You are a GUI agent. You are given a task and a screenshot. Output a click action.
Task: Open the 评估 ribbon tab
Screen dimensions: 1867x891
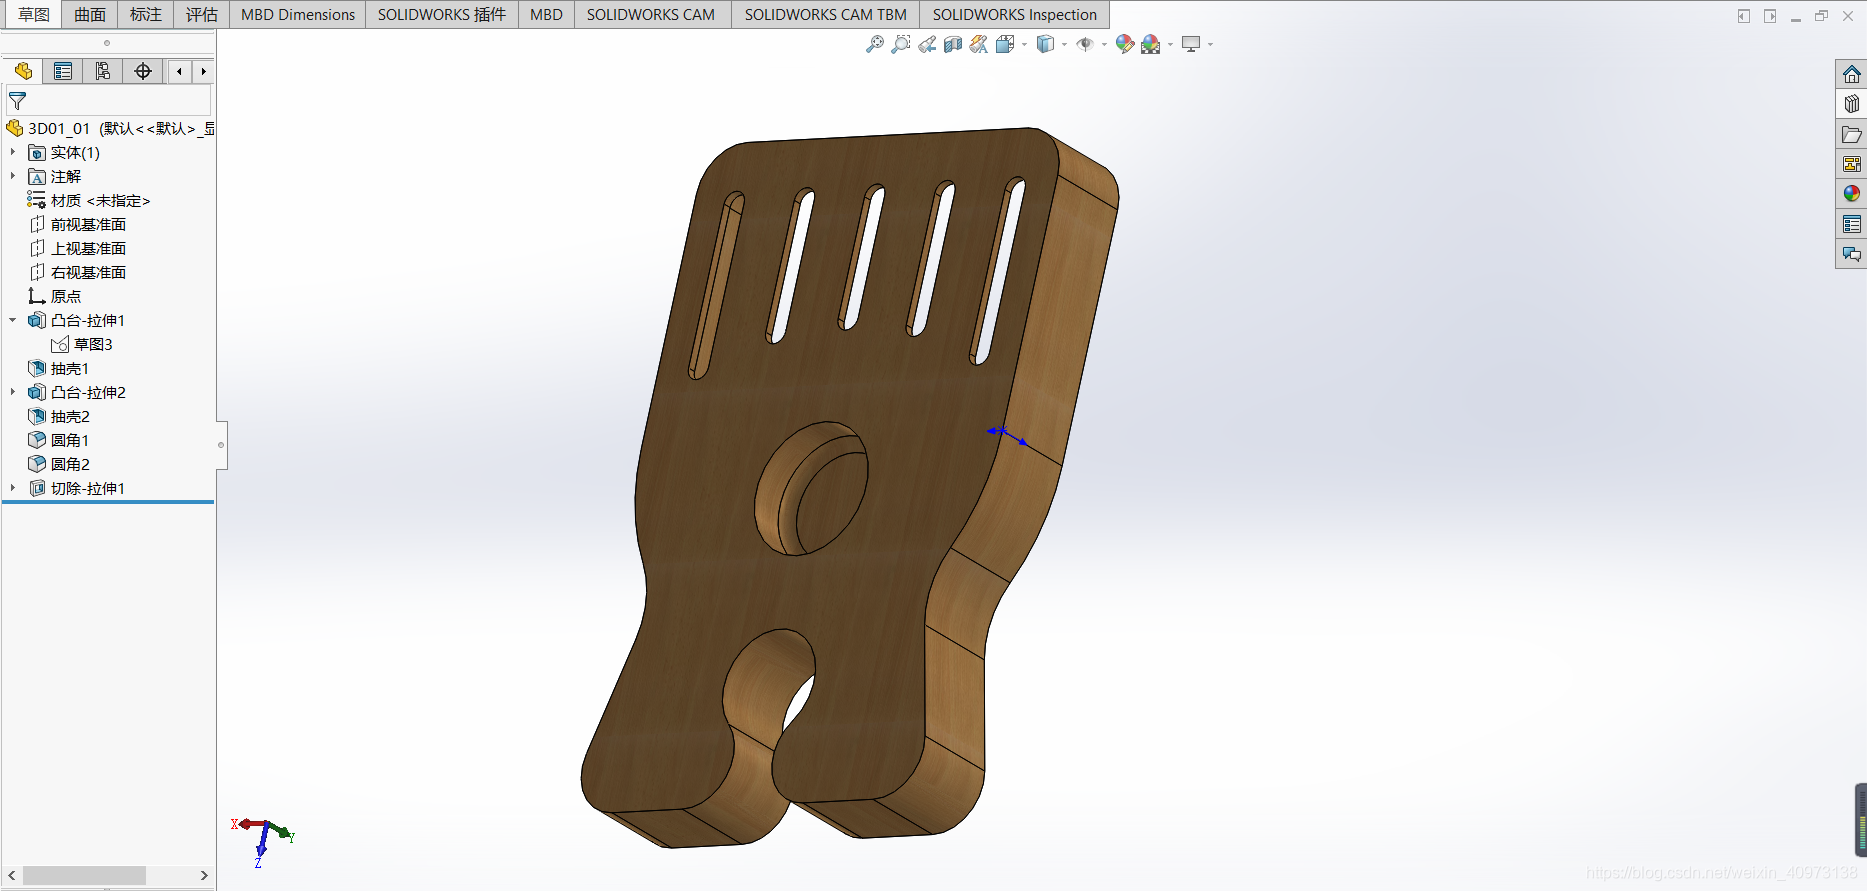(x=202, y=14)
